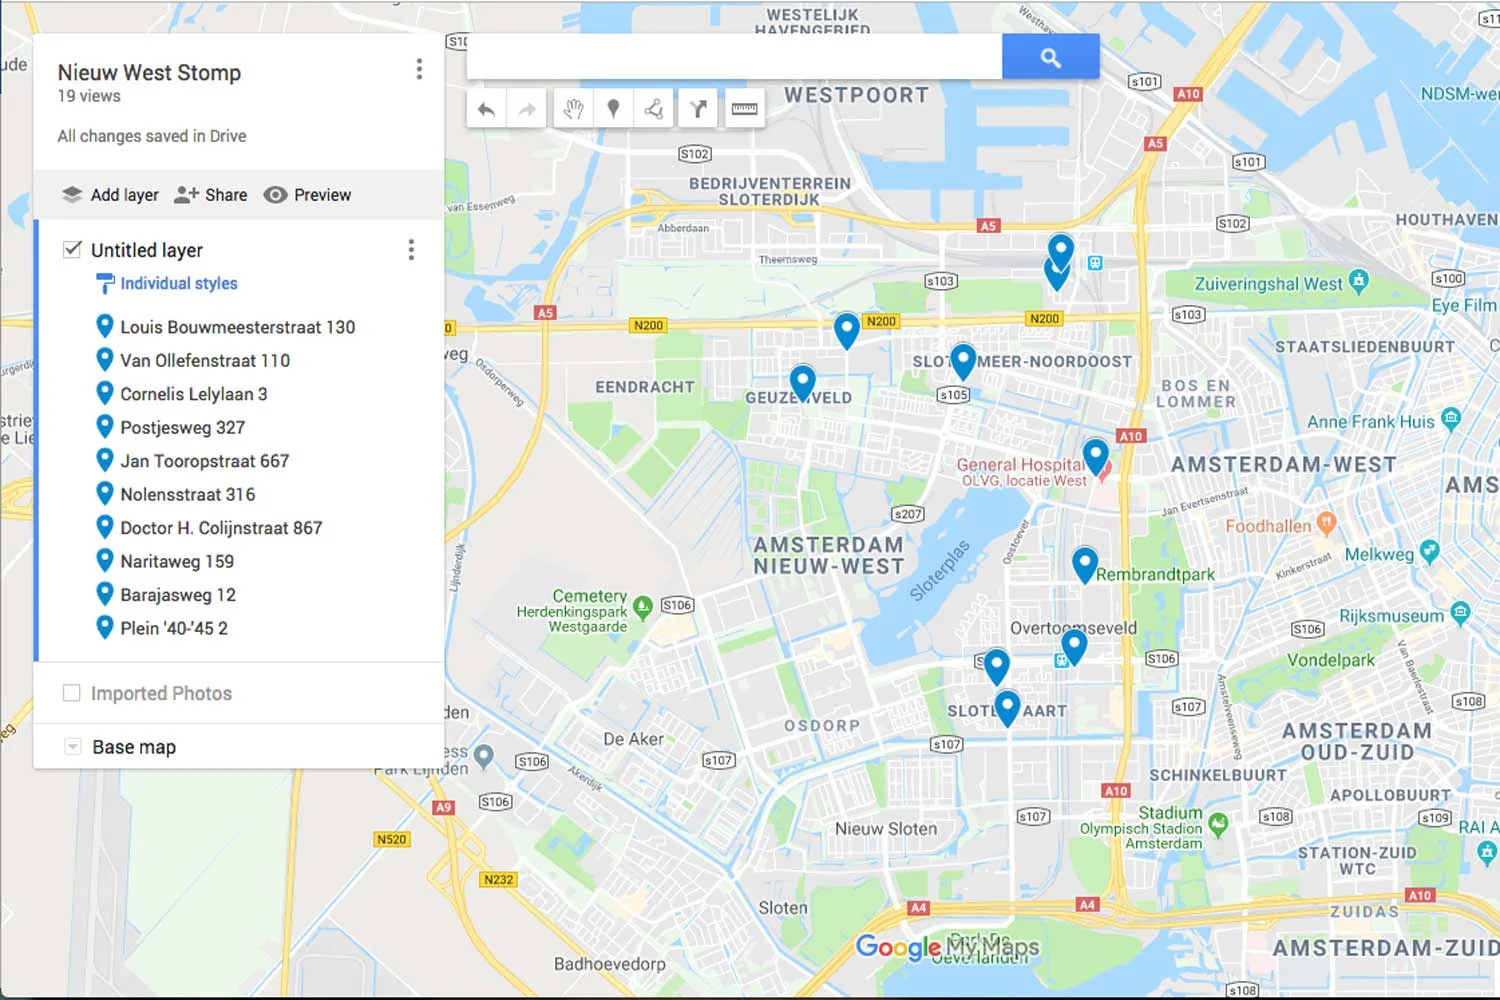Choose the hand select items tool

[572, 109]
